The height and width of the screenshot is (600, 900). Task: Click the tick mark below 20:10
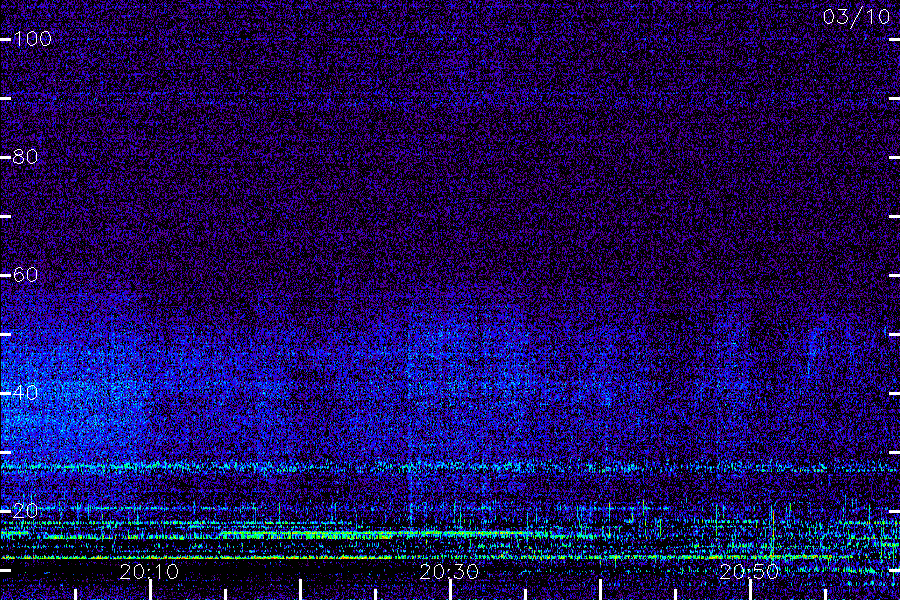point(150,590)
